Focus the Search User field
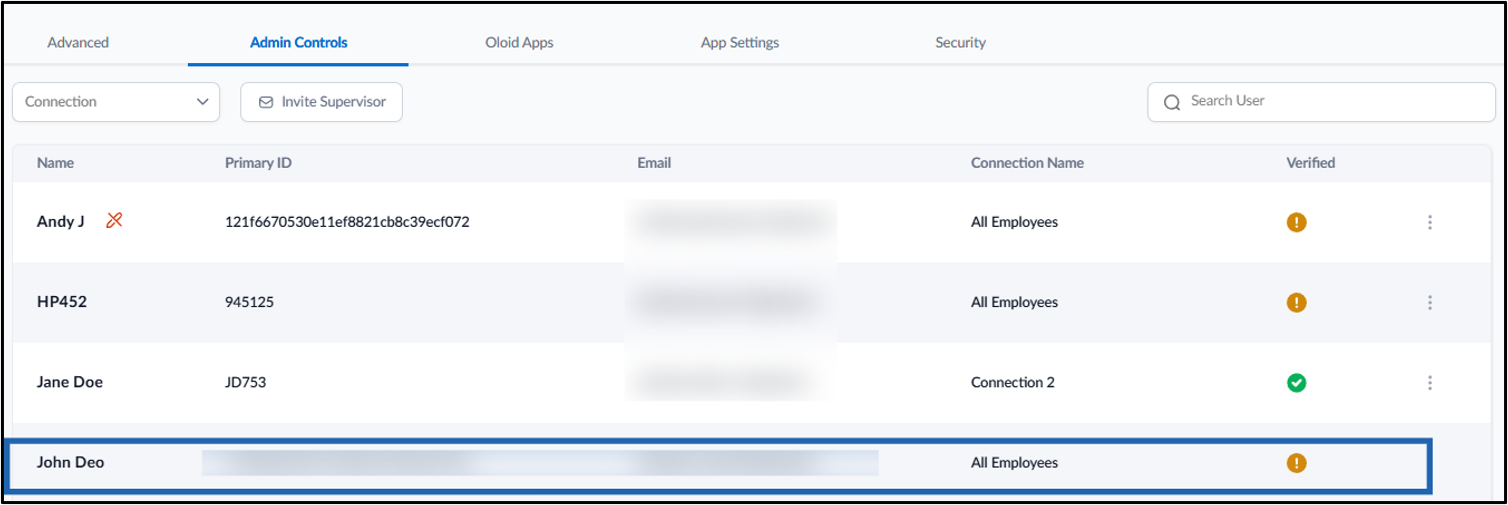The image size is (1508, 505). [x=1321, y=102]
